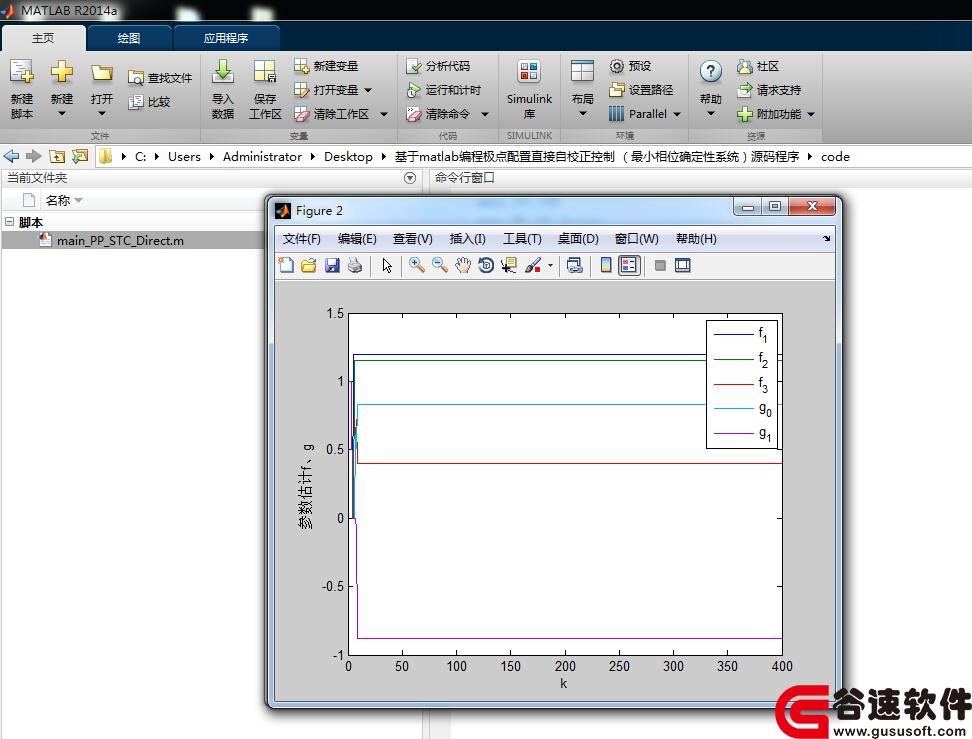Open the 工具(T) menu in Figure 2

pos(522,239)
